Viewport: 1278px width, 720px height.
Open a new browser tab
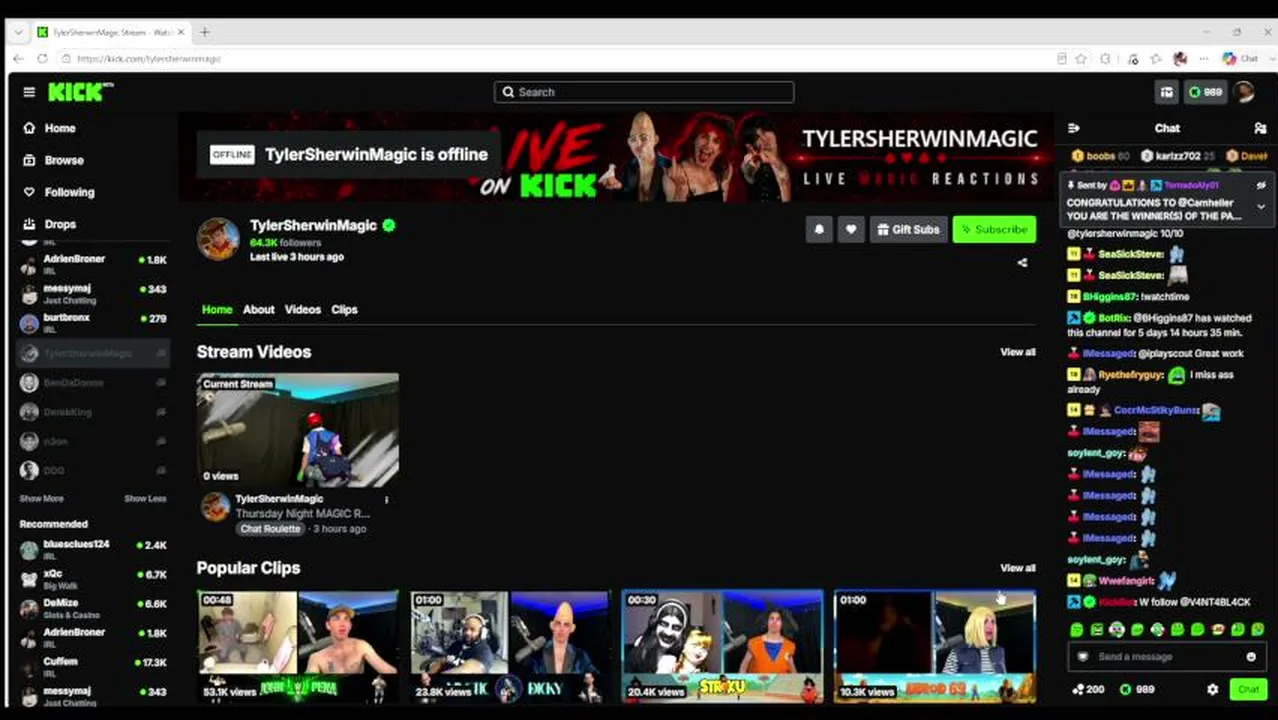point(204,32)
